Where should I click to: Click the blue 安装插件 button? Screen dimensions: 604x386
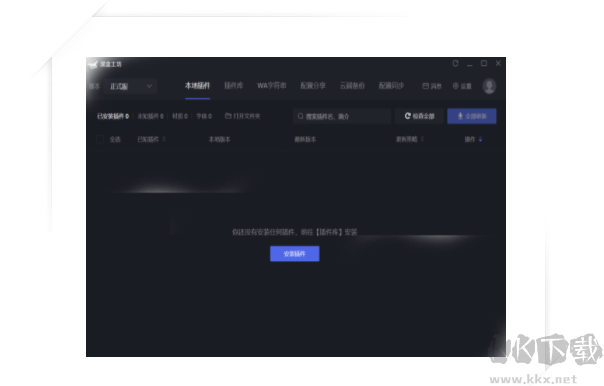295,253
